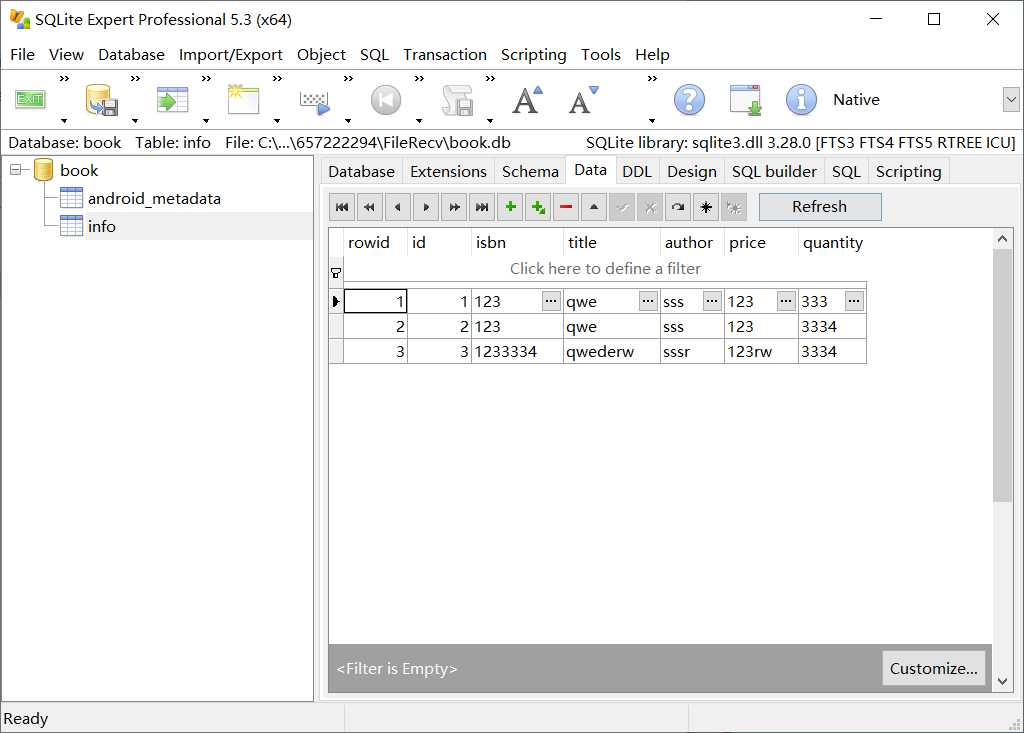
Task: Click the execute SQL toolbar icon with blue arrow
Action: tap(314, 101)
